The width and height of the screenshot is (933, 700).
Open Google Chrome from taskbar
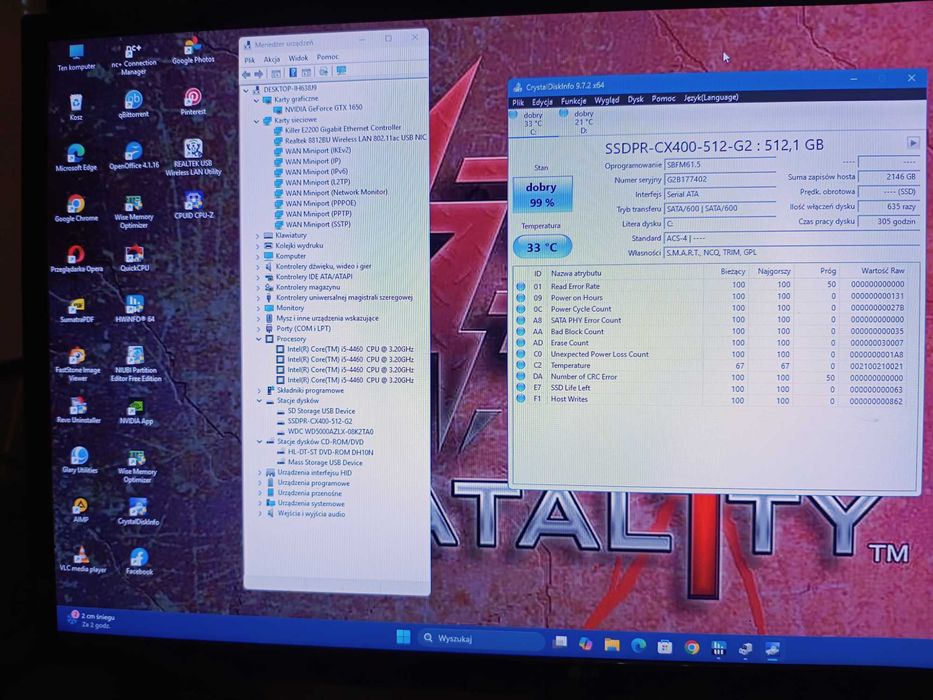pyautogui.click(x=691, y=647)
